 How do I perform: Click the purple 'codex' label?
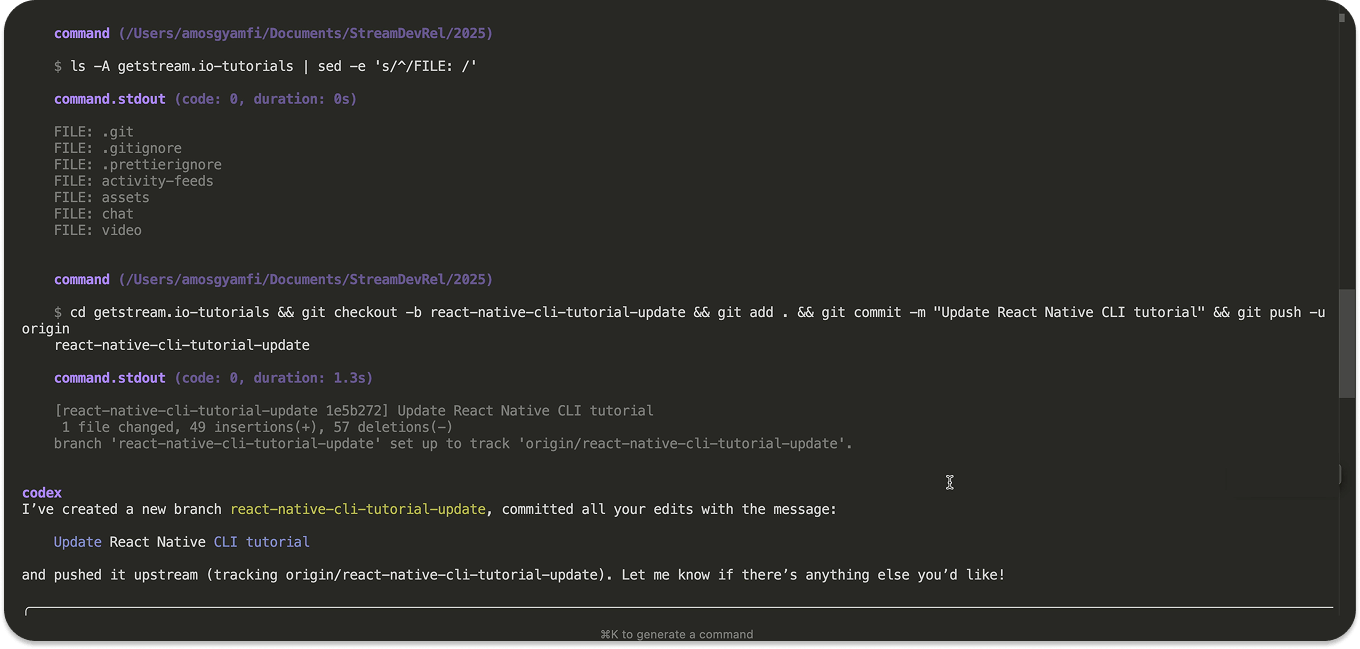tap(42, 493)
